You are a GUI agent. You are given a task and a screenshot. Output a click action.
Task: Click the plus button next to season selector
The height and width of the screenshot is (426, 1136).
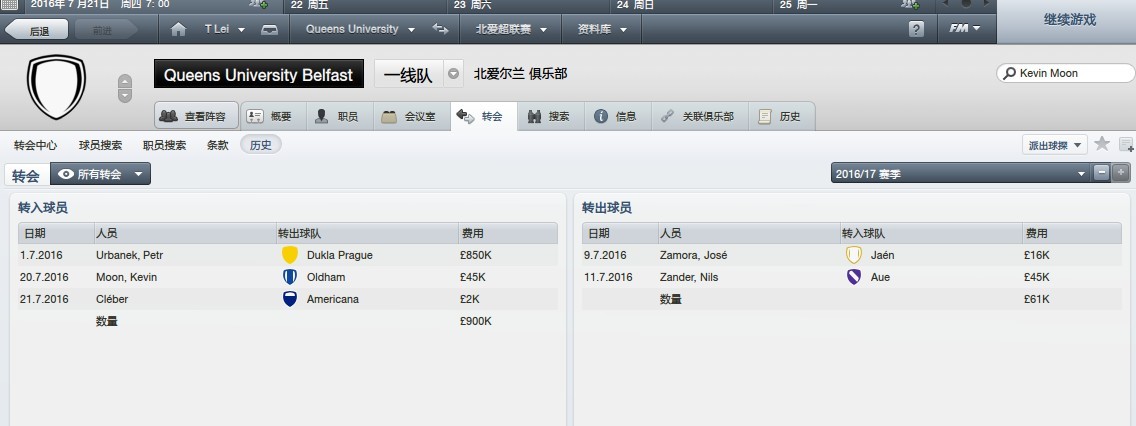coord(1121,173)
